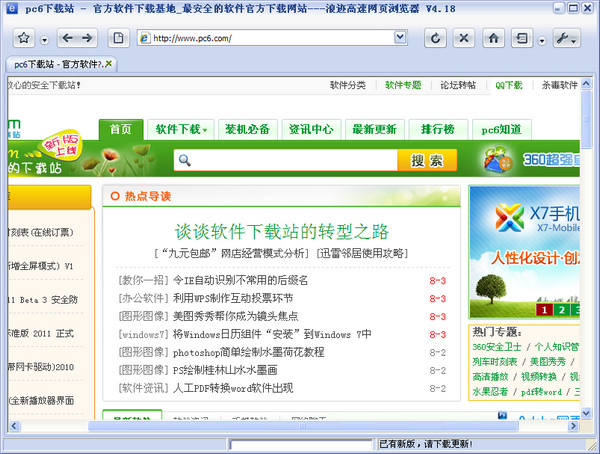The image size is (600, 454).
Task: Close the pc6下载站 tab
Action: pyautogui.click(x=111, y=64)
